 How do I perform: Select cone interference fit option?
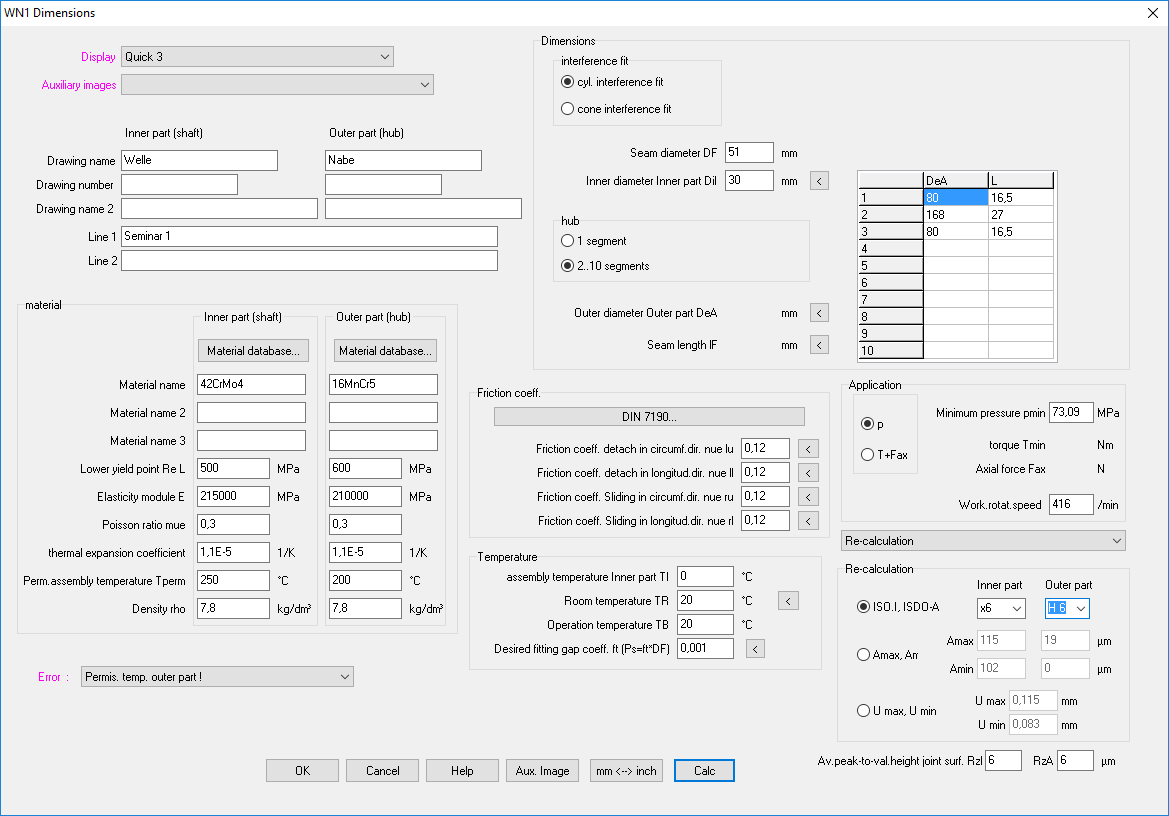(x=568, y=109)
